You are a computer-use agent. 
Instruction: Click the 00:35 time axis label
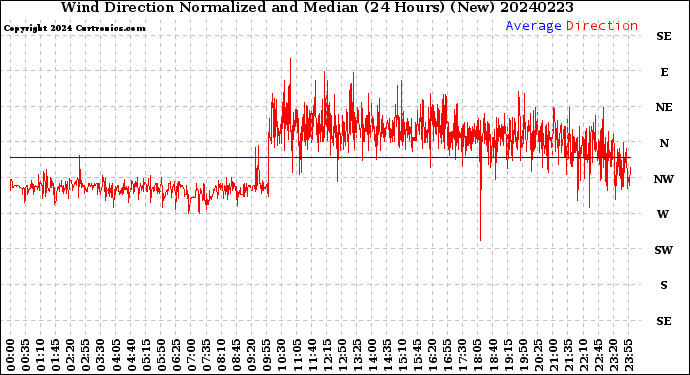pos(26,355)
